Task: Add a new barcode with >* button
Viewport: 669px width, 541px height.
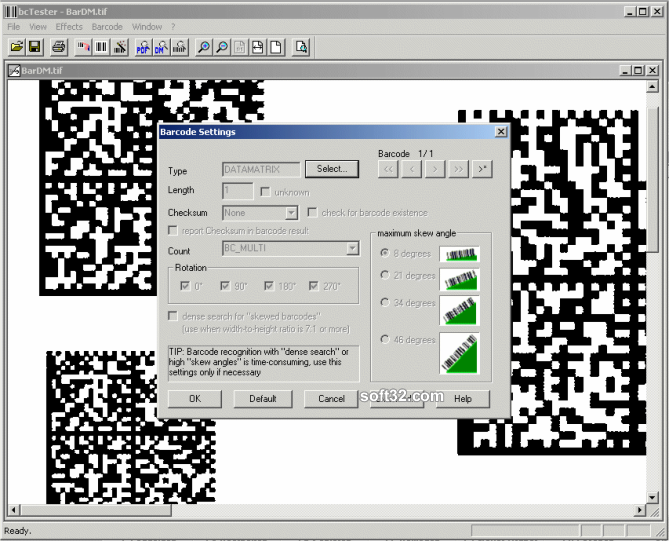Action: coord(483,169)
